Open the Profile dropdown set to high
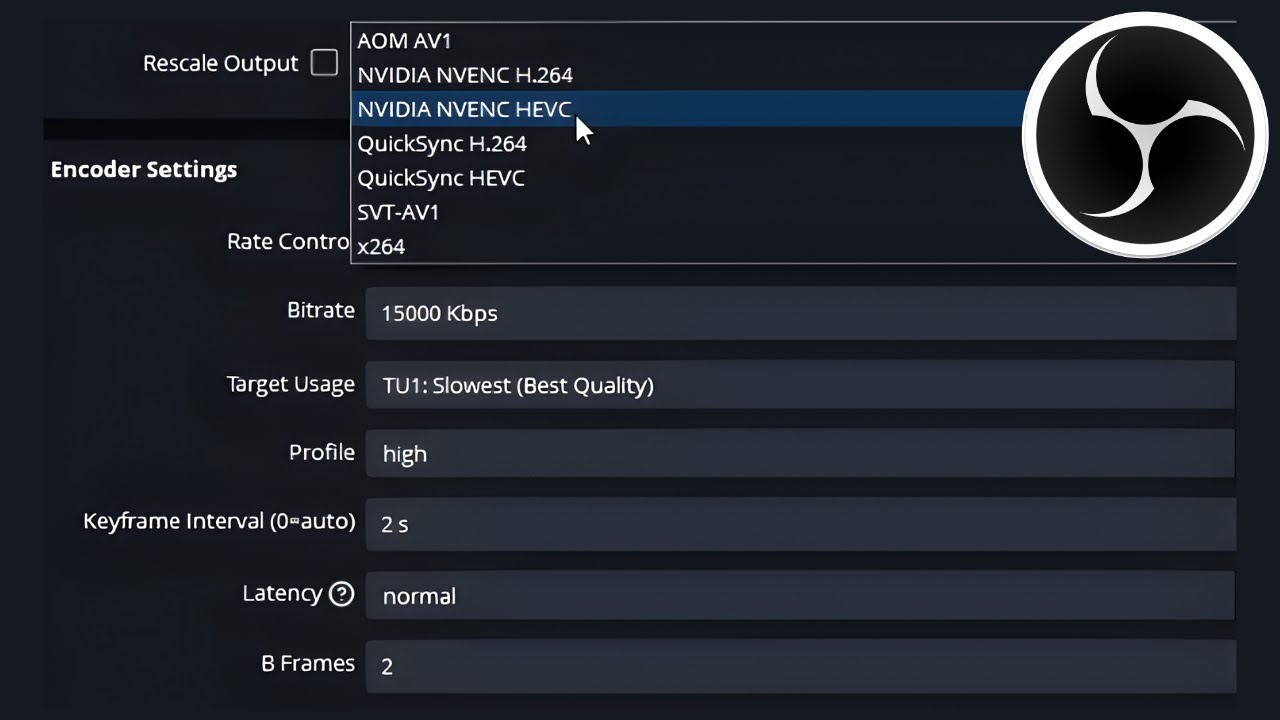The width and height of the screenshot is (1280, 720). click(800, 454)
